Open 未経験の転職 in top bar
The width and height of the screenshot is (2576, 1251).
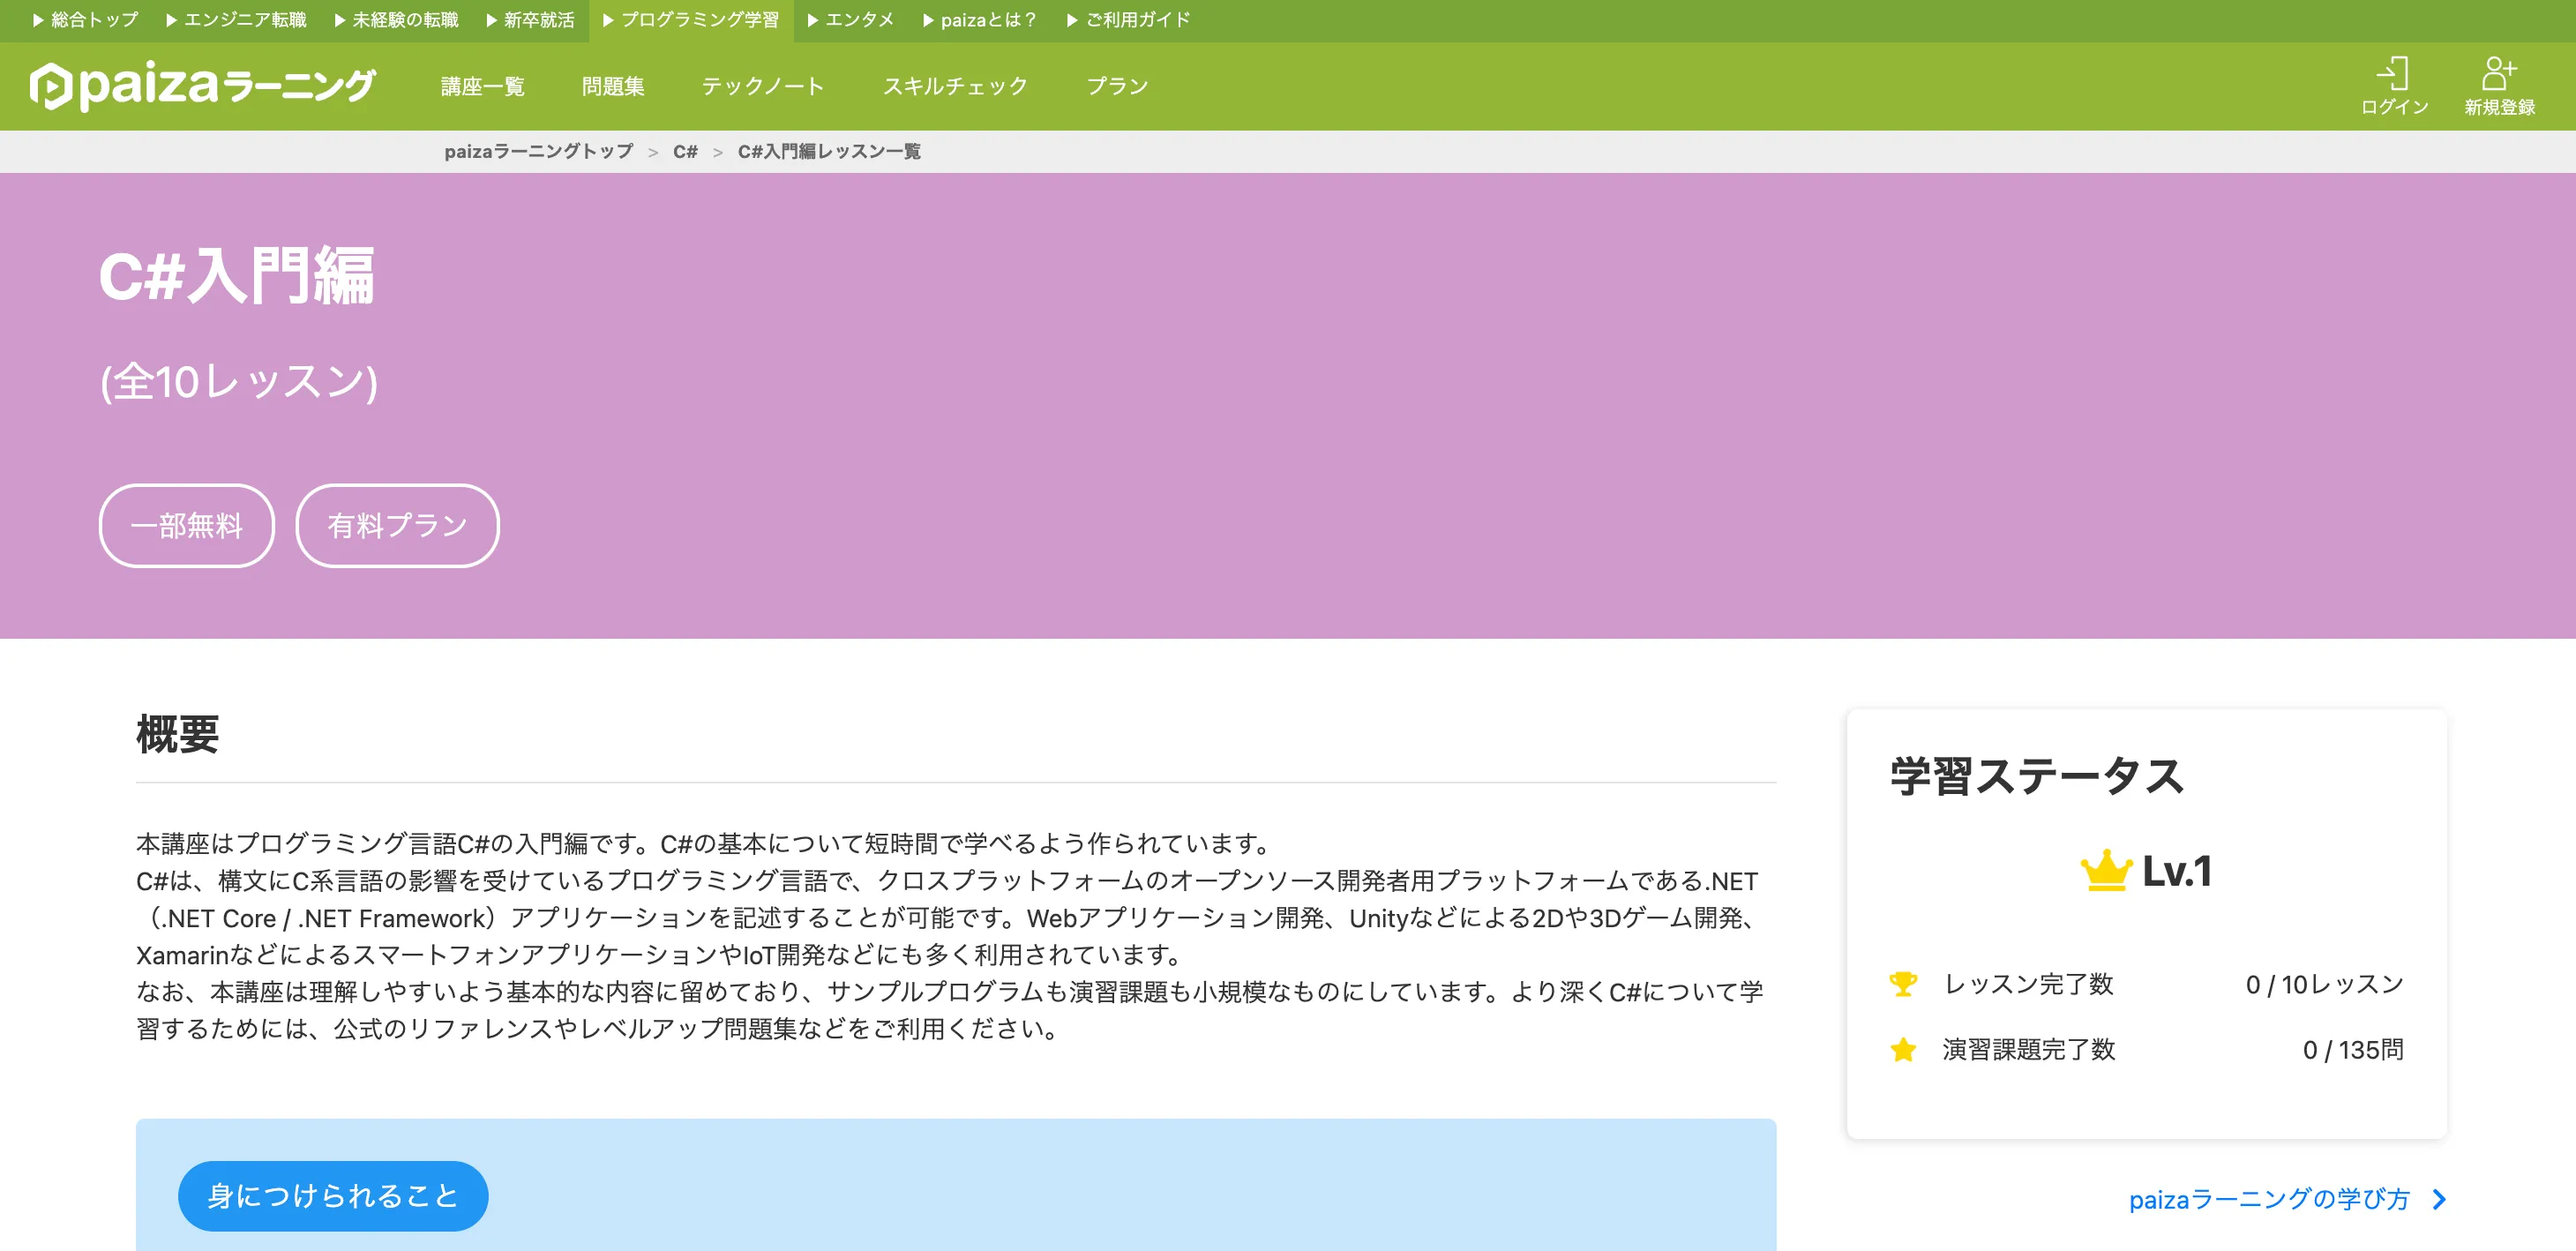click(x=396, y=20)
